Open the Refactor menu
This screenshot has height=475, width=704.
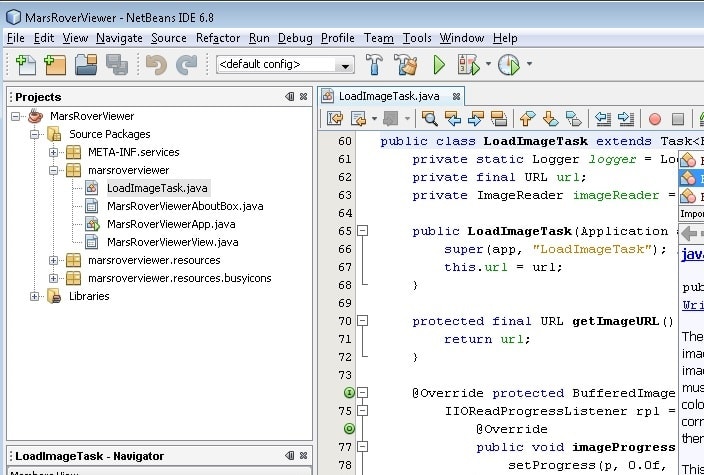[218, 38]
